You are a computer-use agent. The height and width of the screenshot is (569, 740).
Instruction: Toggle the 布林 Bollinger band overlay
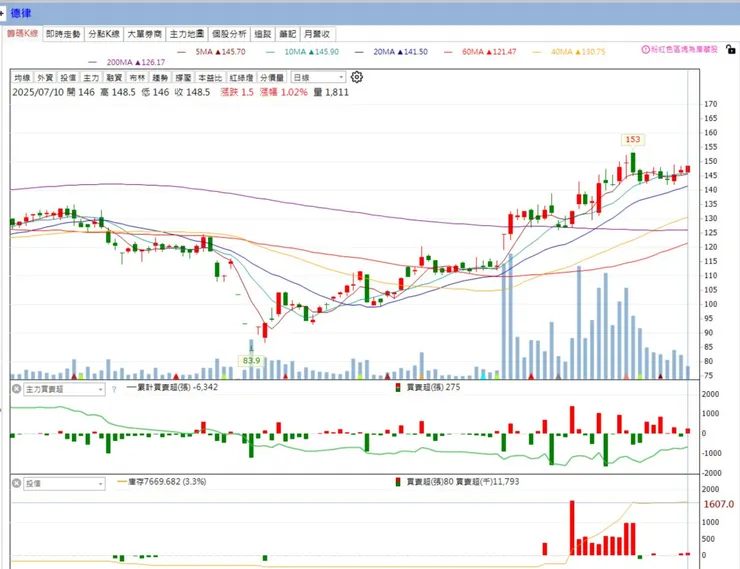point(137,77)
